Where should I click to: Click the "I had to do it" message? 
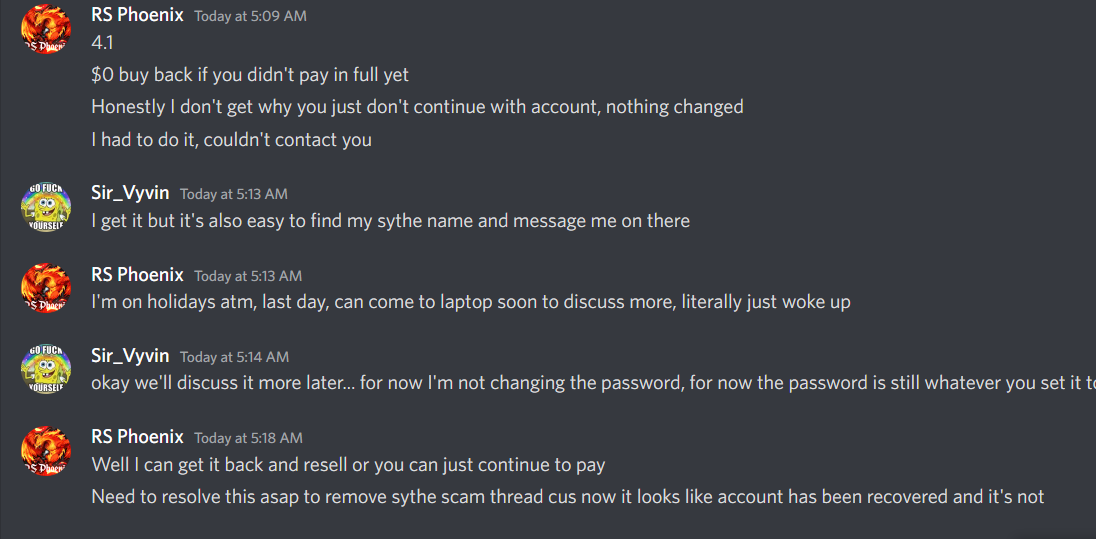231,140
